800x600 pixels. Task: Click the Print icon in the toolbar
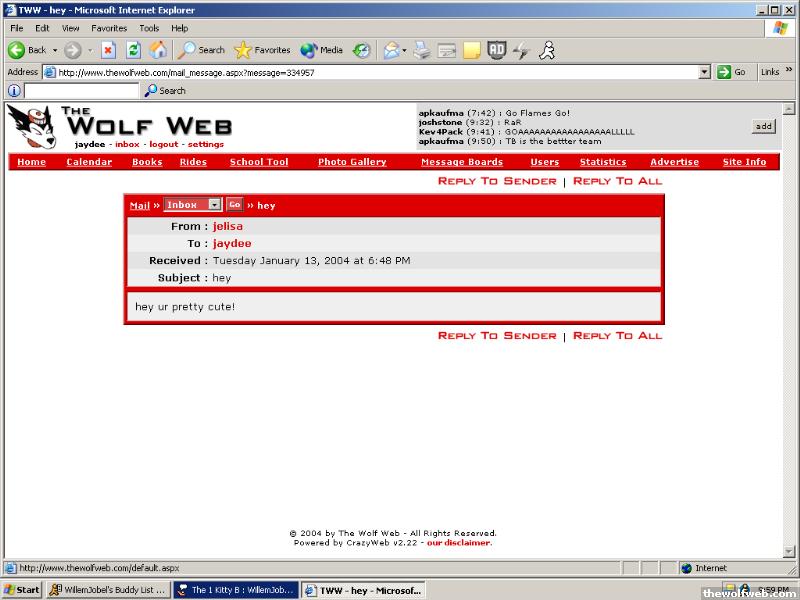(x=422, y=50)
